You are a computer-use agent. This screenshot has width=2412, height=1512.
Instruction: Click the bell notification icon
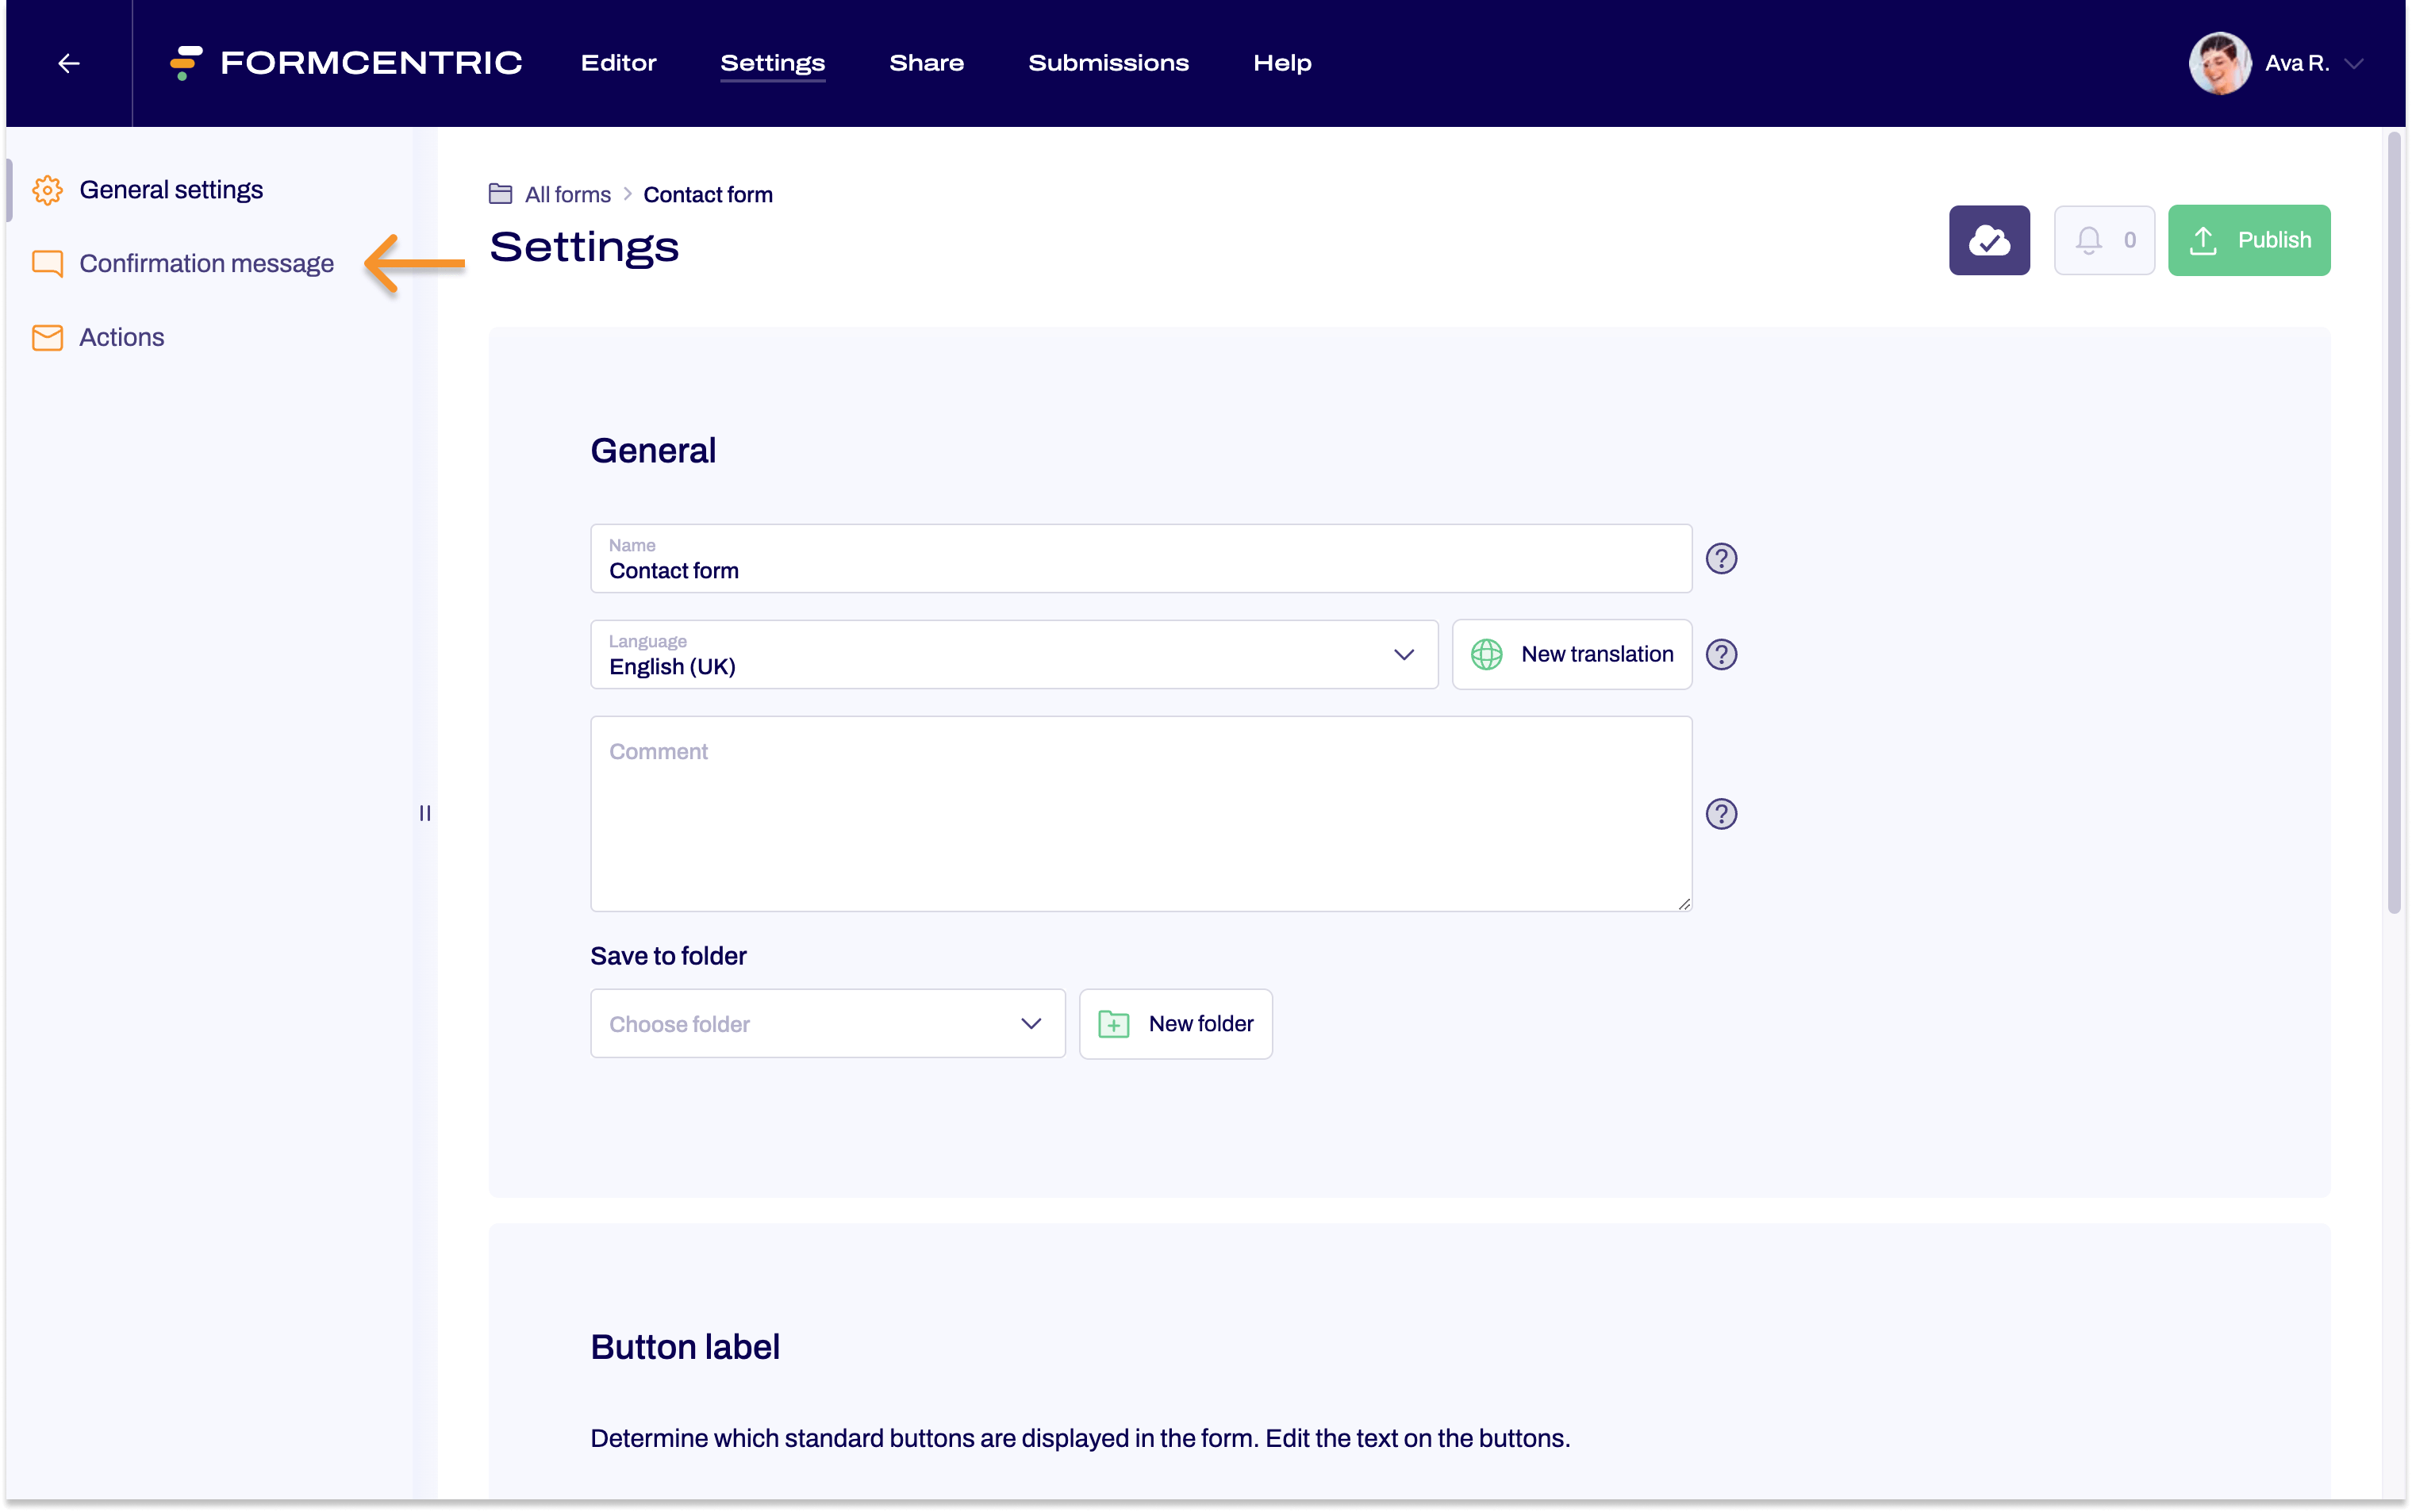point(2088,239)
